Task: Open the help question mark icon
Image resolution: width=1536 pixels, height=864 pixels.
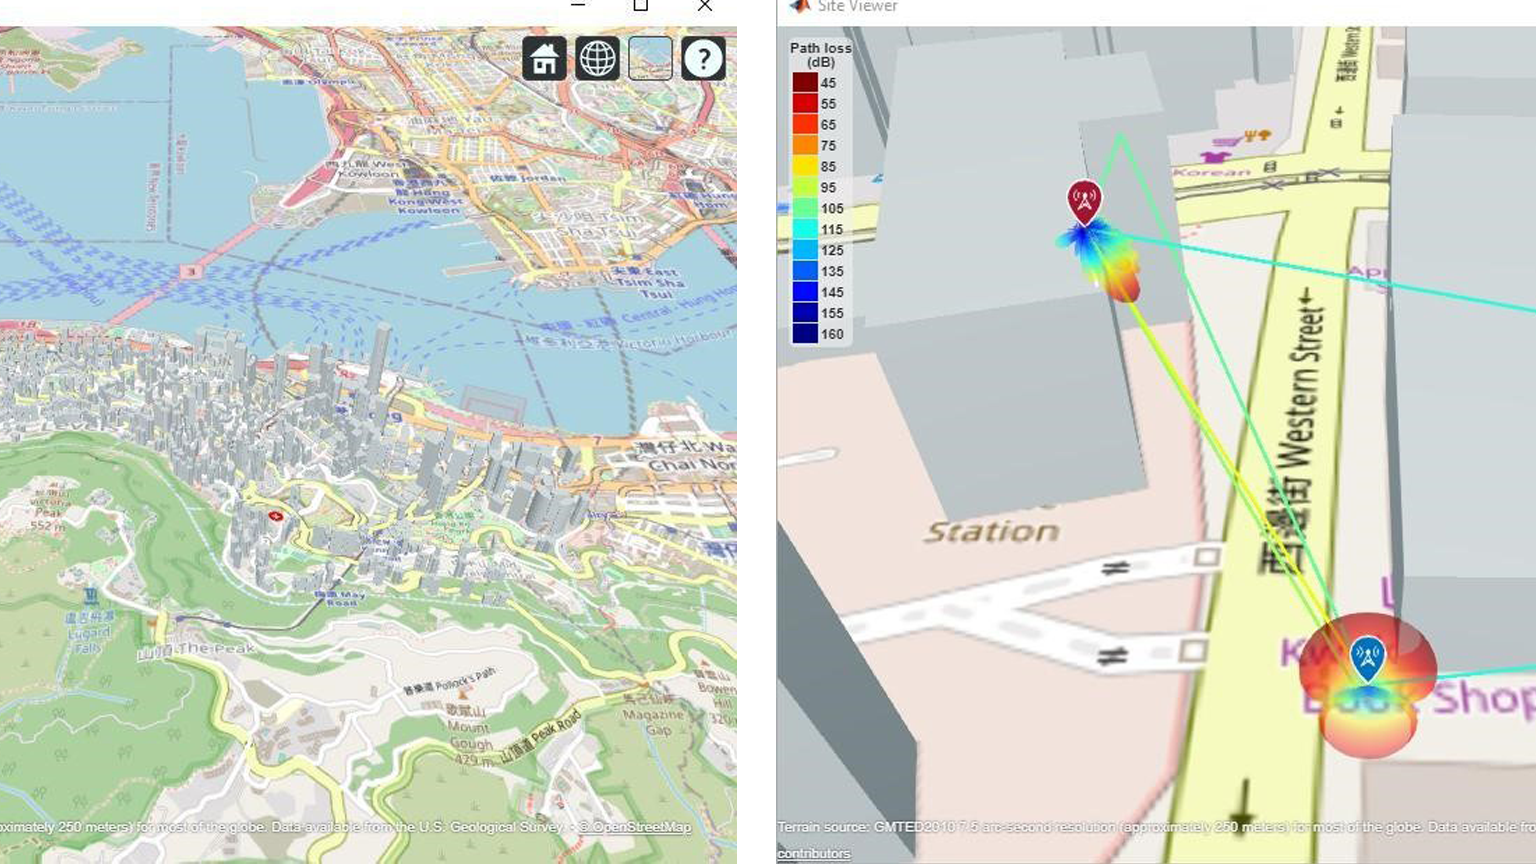Action: tap(703, 59)
